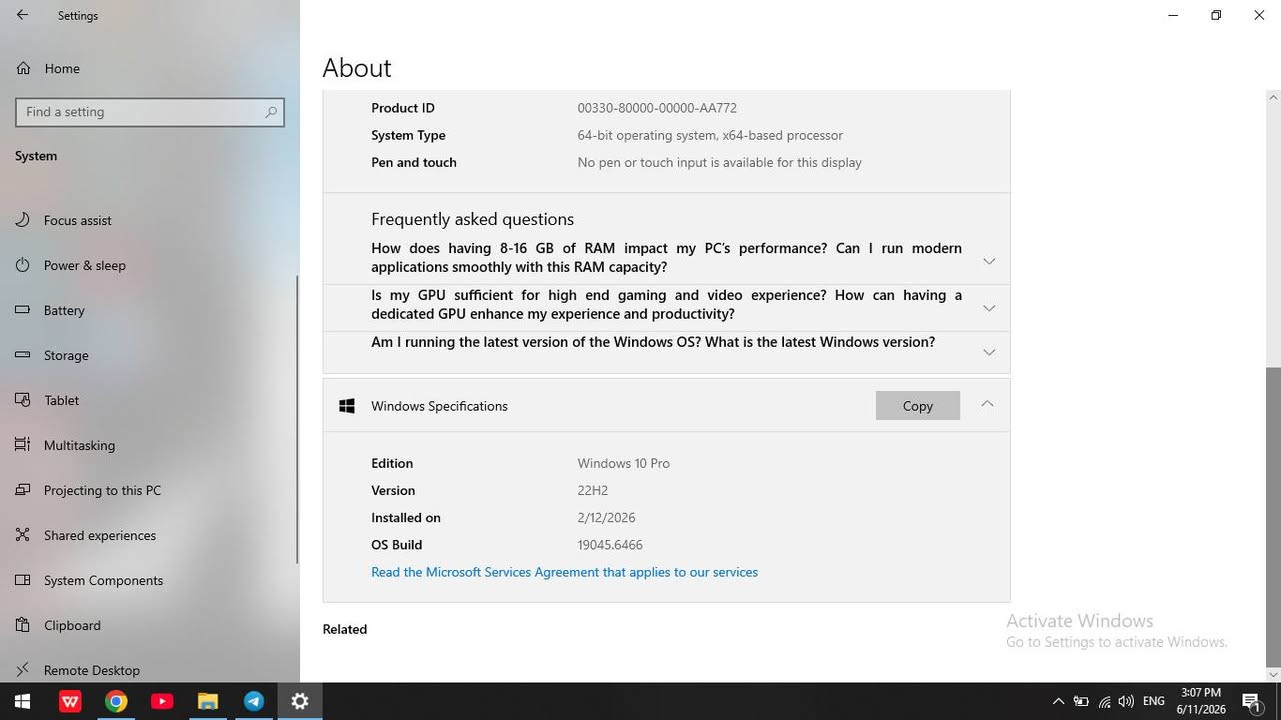Click the battery tray icon
This screenshot has width=1281, height=720.
1081,701
